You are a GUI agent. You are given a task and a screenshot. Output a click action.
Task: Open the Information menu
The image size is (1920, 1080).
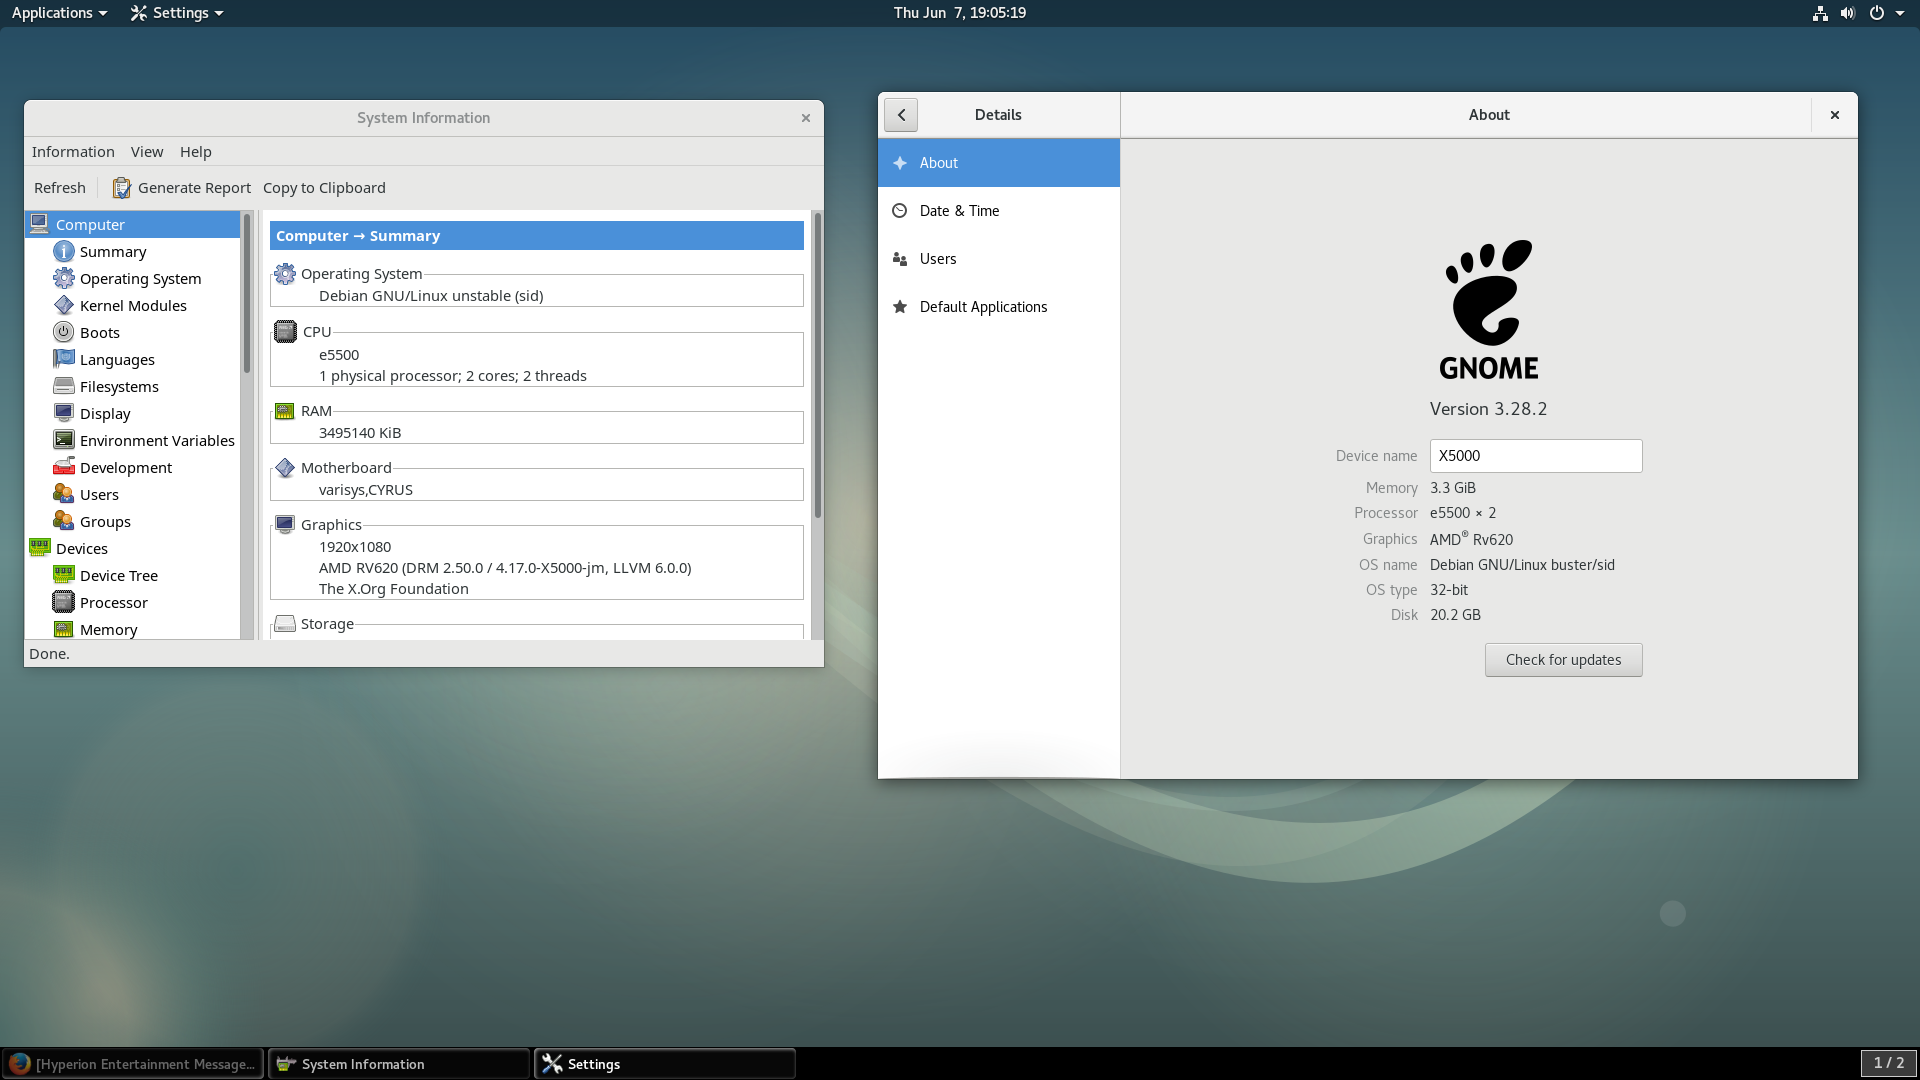(x=73, y=152)
